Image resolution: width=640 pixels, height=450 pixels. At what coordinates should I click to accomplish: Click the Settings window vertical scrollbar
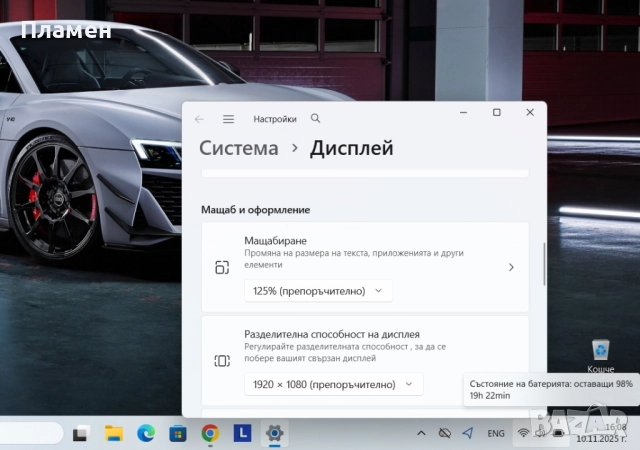544,264
